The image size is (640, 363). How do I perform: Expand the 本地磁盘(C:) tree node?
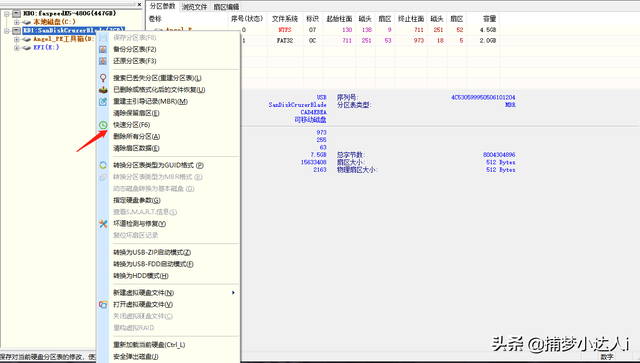tap(17, 22)
